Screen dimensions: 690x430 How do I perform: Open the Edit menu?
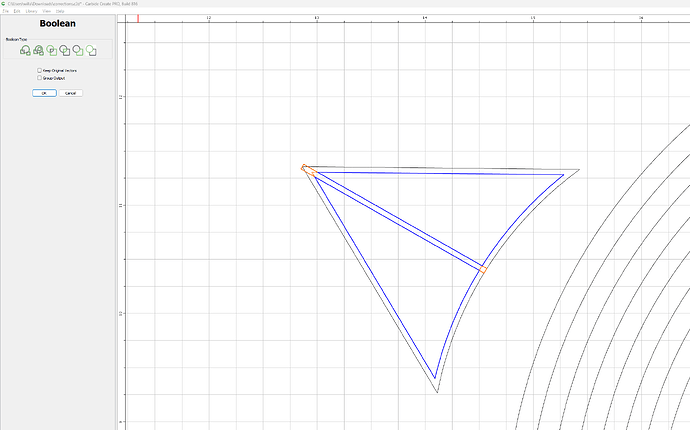17,11
